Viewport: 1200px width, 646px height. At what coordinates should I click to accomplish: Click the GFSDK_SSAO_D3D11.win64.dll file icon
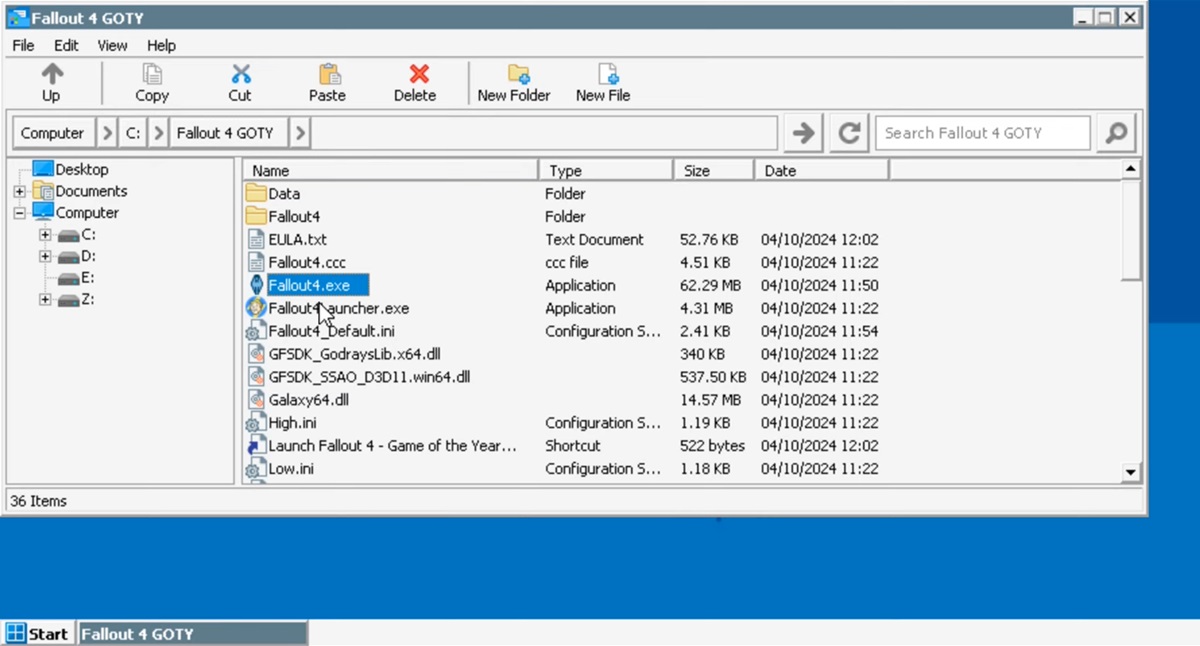pos(256,377)
